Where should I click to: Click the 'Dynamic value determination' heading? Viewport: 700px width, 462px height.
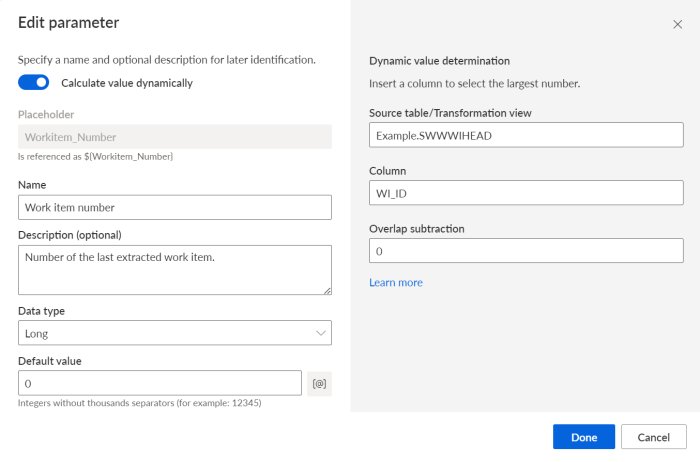tap(439, 61)
